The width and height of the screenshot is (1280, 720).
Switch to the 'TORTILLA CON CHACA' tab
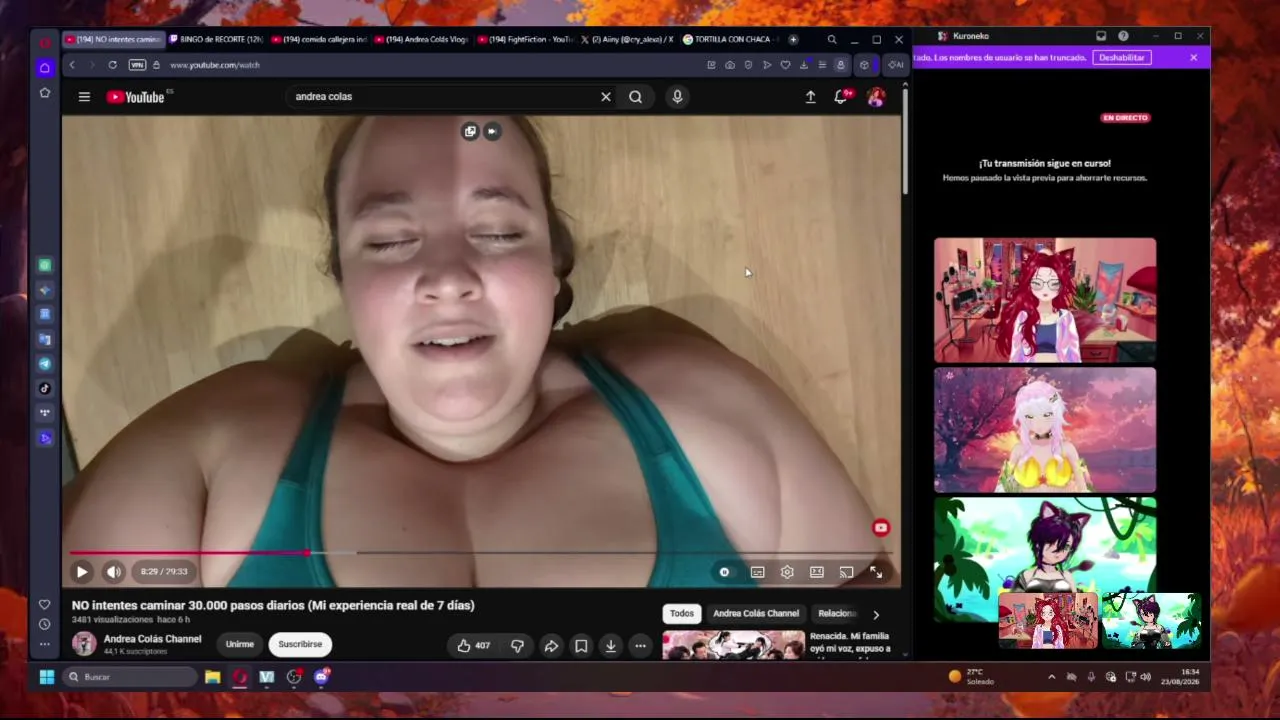tap(731, 40)
